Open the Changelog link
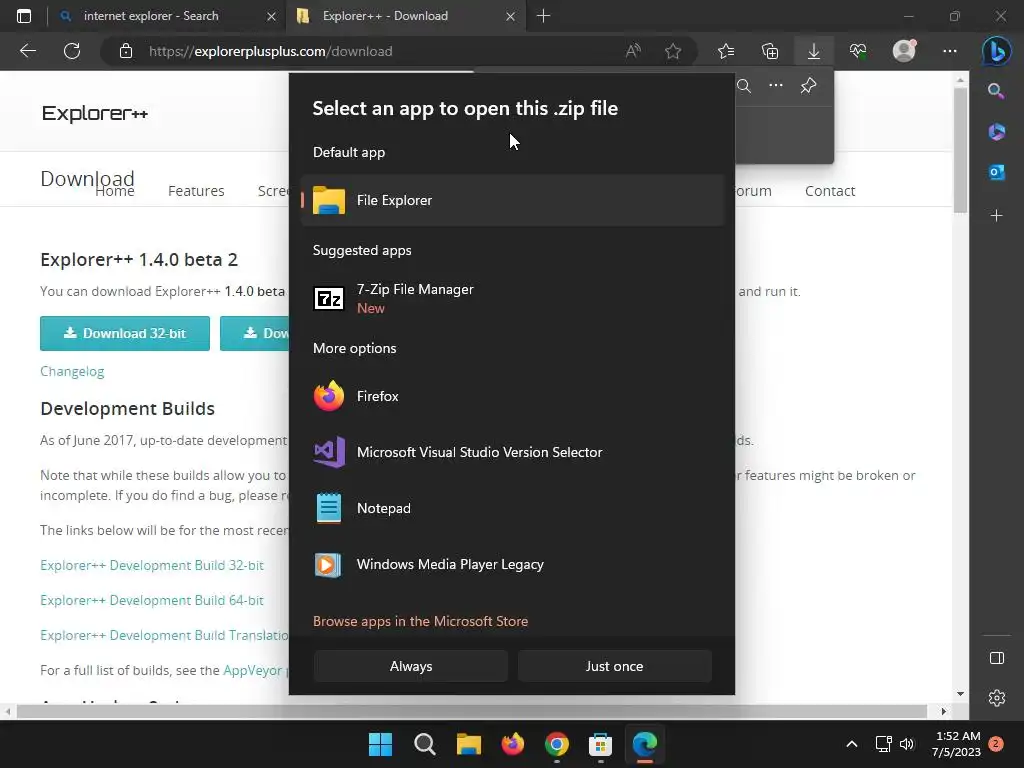 click(x=72, y=371)
